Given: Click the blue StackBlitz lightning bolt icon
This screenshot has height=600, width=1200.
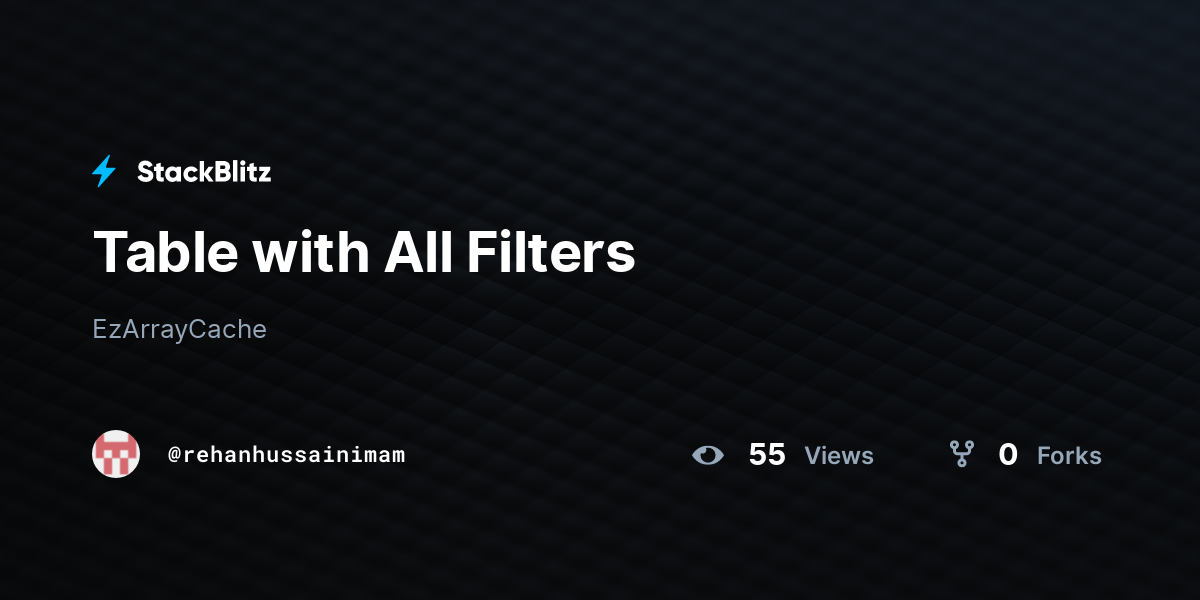Looking at the screenshot, I should [104, 172].
